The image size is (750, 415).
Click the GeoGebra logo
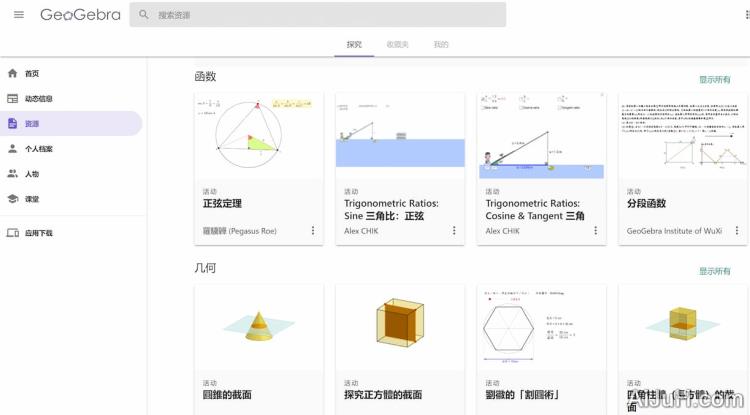(80, 15)
